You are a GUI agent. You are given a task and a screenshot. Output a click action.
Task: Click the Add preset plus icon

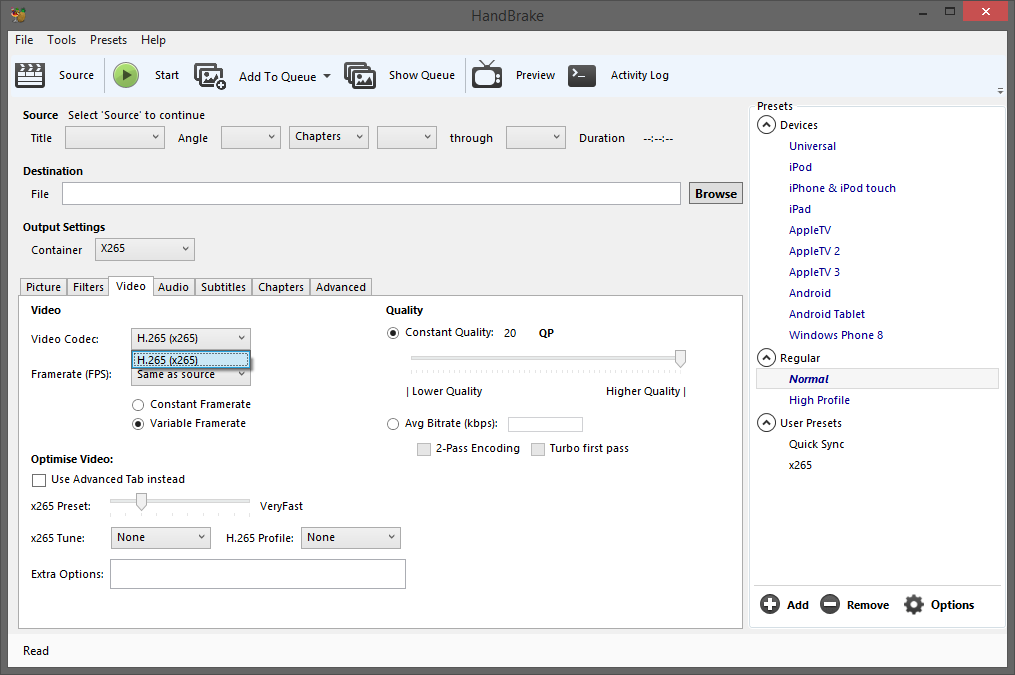[770, 604]
